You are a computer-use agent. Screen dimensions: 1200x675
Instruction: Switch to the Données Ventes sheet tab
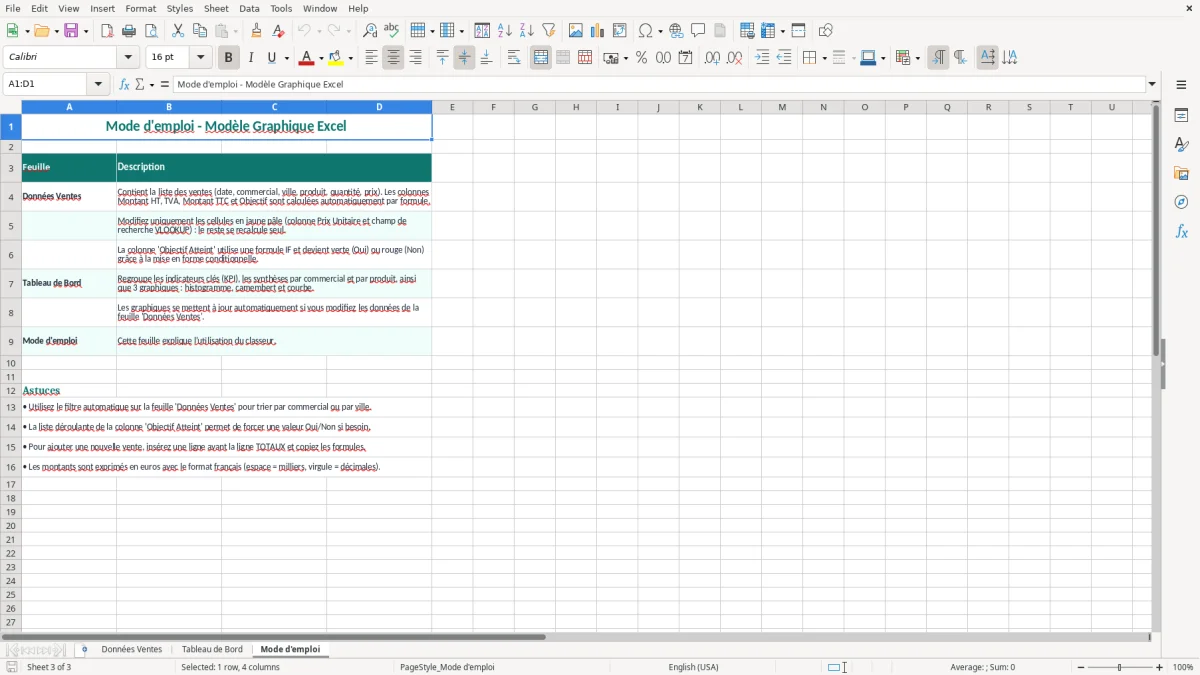coord(132,650)
